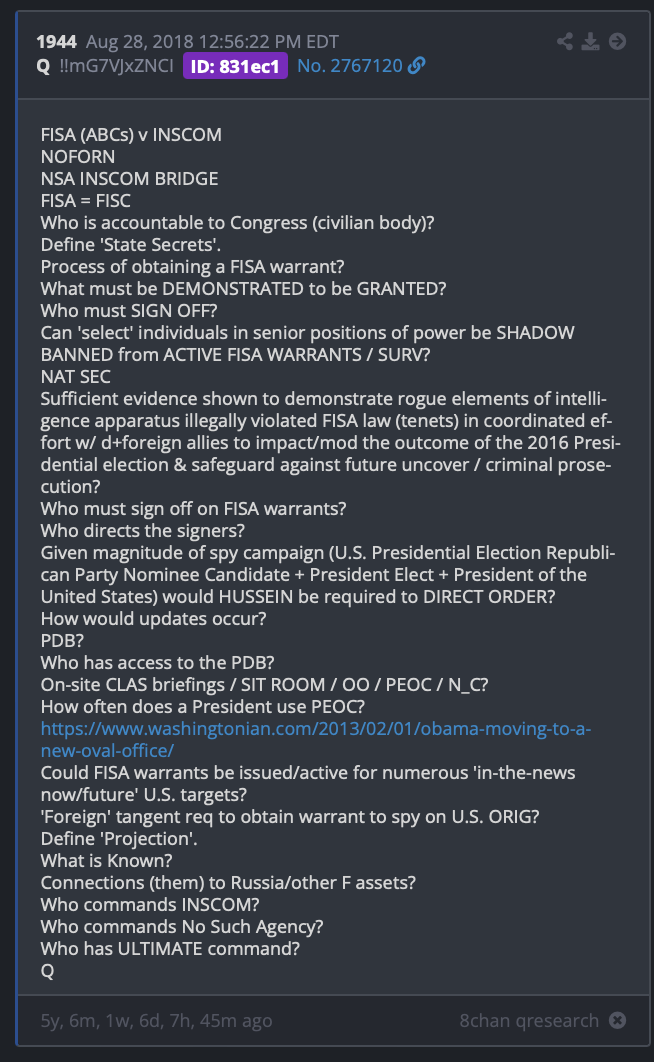The width and height of the screenshot is (654, 1062).
Task: Click the tripcode !!mG7VJxZNCI
Action: click(x=116, y=66)
